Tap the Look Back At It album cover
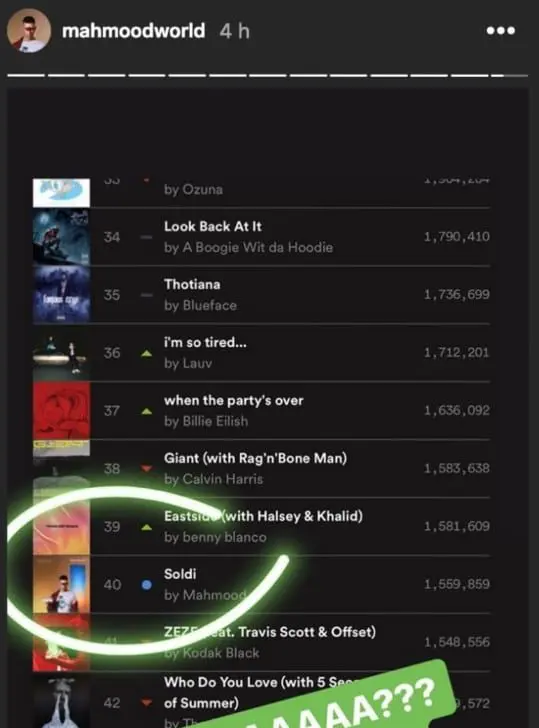The width and height of the screenshot is (539, 728). 61,237
